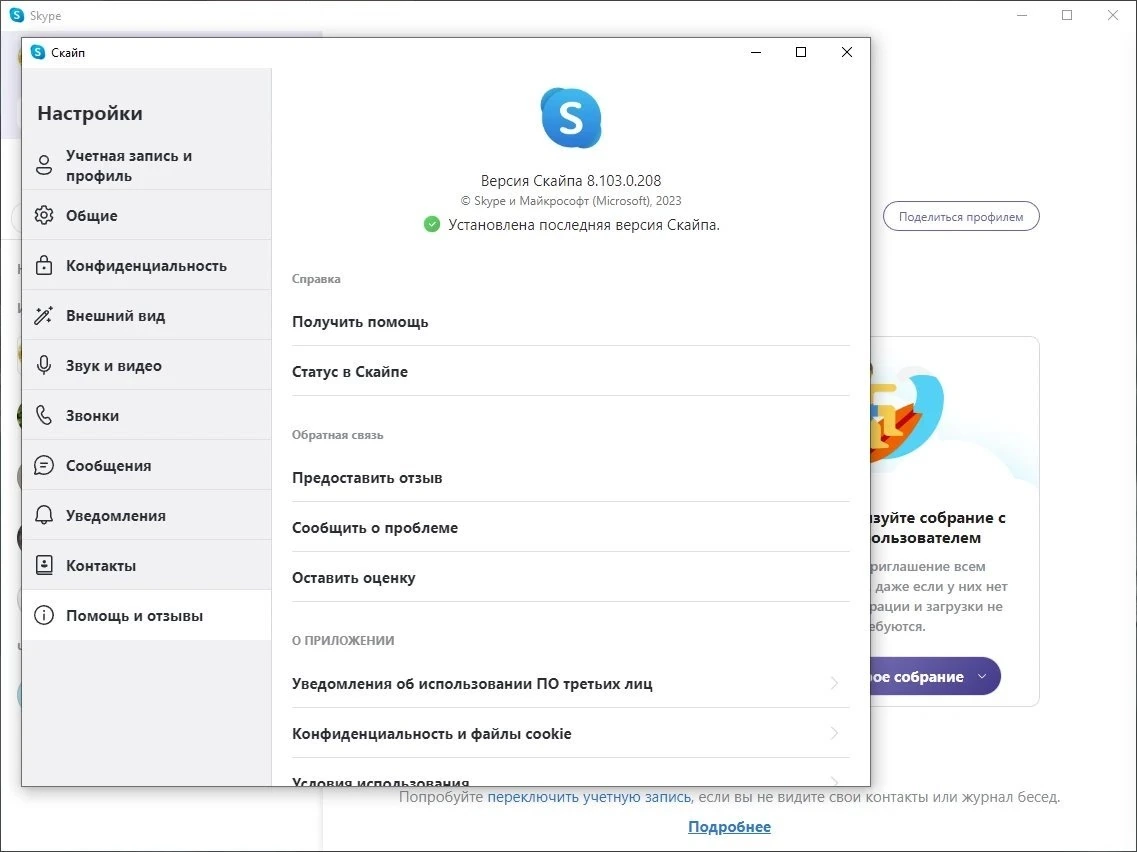Minimize the Скайп settings window

756,52
